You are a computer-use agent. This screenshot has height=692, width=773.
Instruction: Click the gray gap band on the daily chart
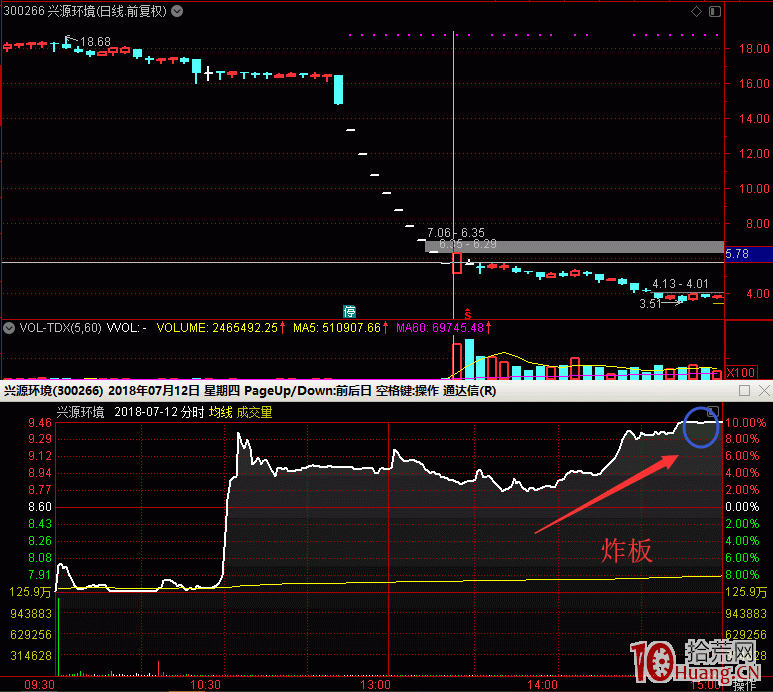coord(575,247)
